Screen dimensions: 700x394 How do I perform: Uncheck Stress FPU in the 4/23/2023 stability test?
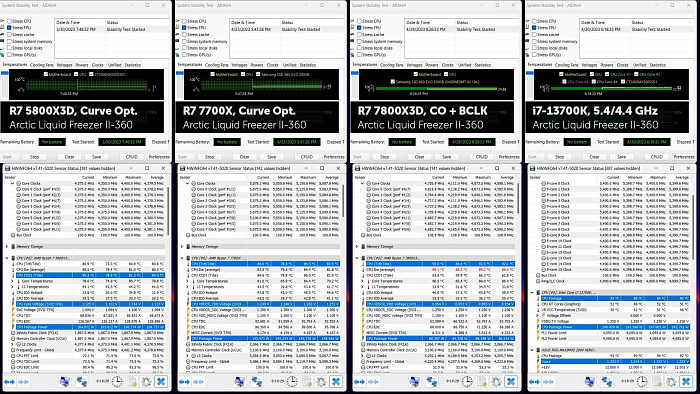click(x=184, y=28)
